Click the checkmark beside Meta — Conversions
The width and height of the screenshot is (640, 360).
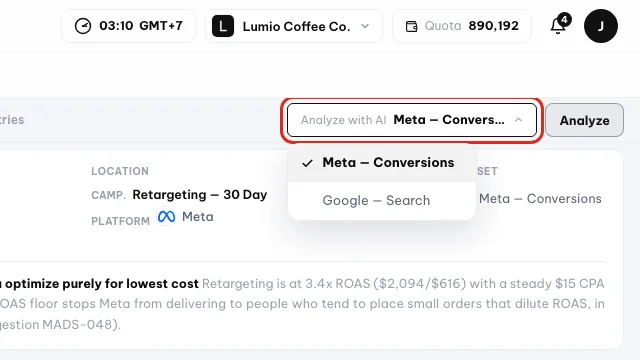307,163
